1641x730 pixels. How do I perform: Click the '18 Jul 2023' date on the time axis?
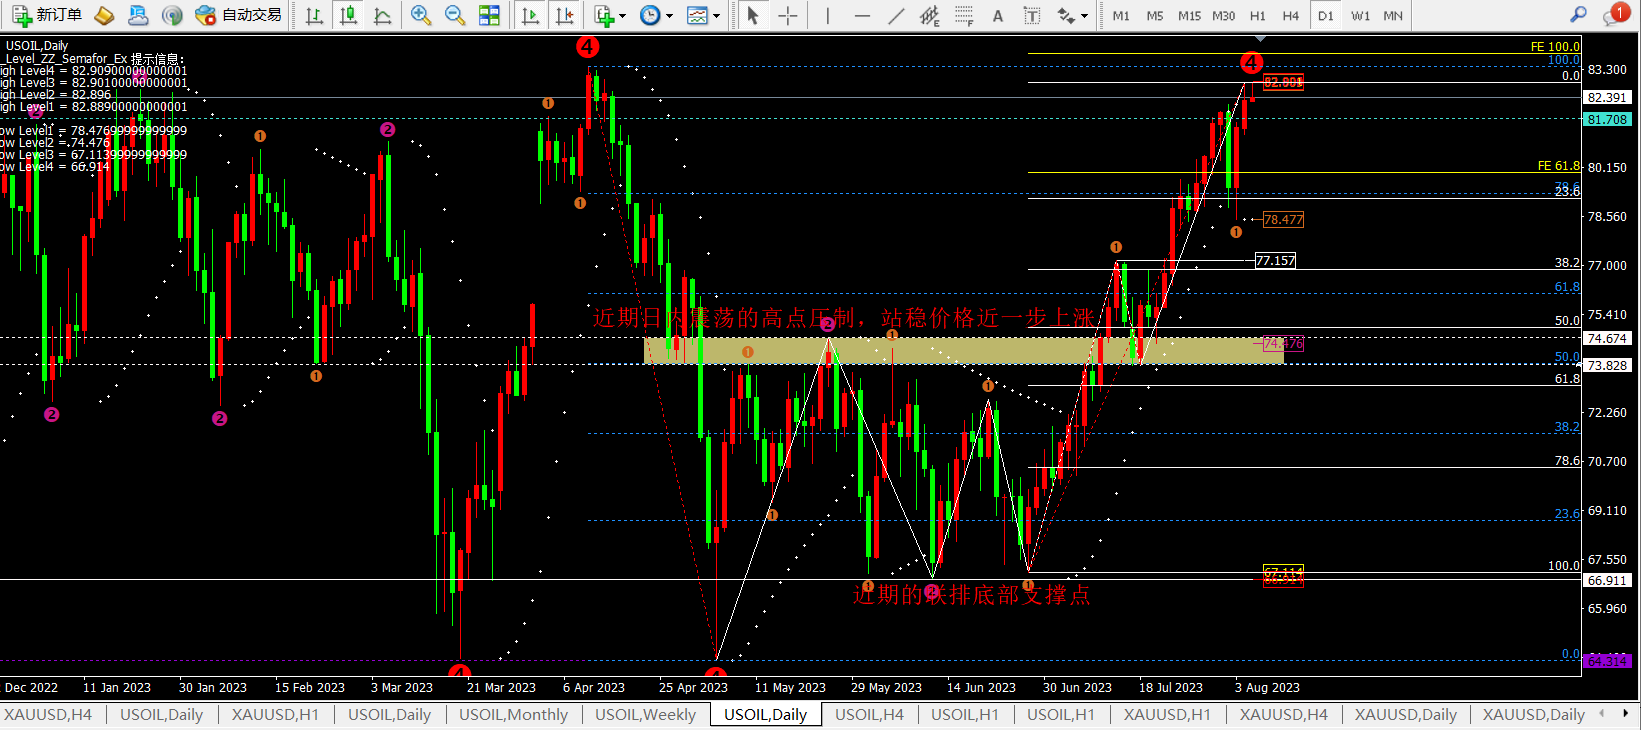[x=1171, y=687]
